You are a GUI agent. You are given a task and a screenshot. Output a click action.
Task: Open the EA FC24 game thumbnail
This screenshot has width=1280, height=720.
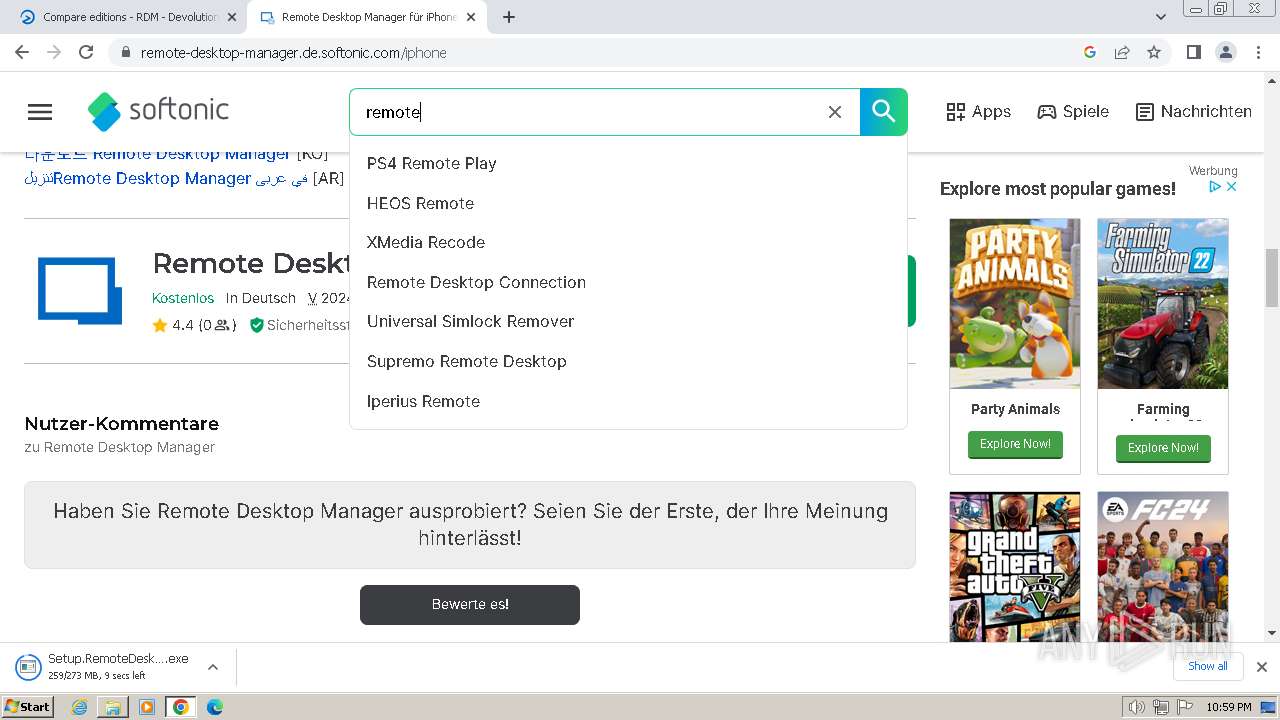[1163, 566]
